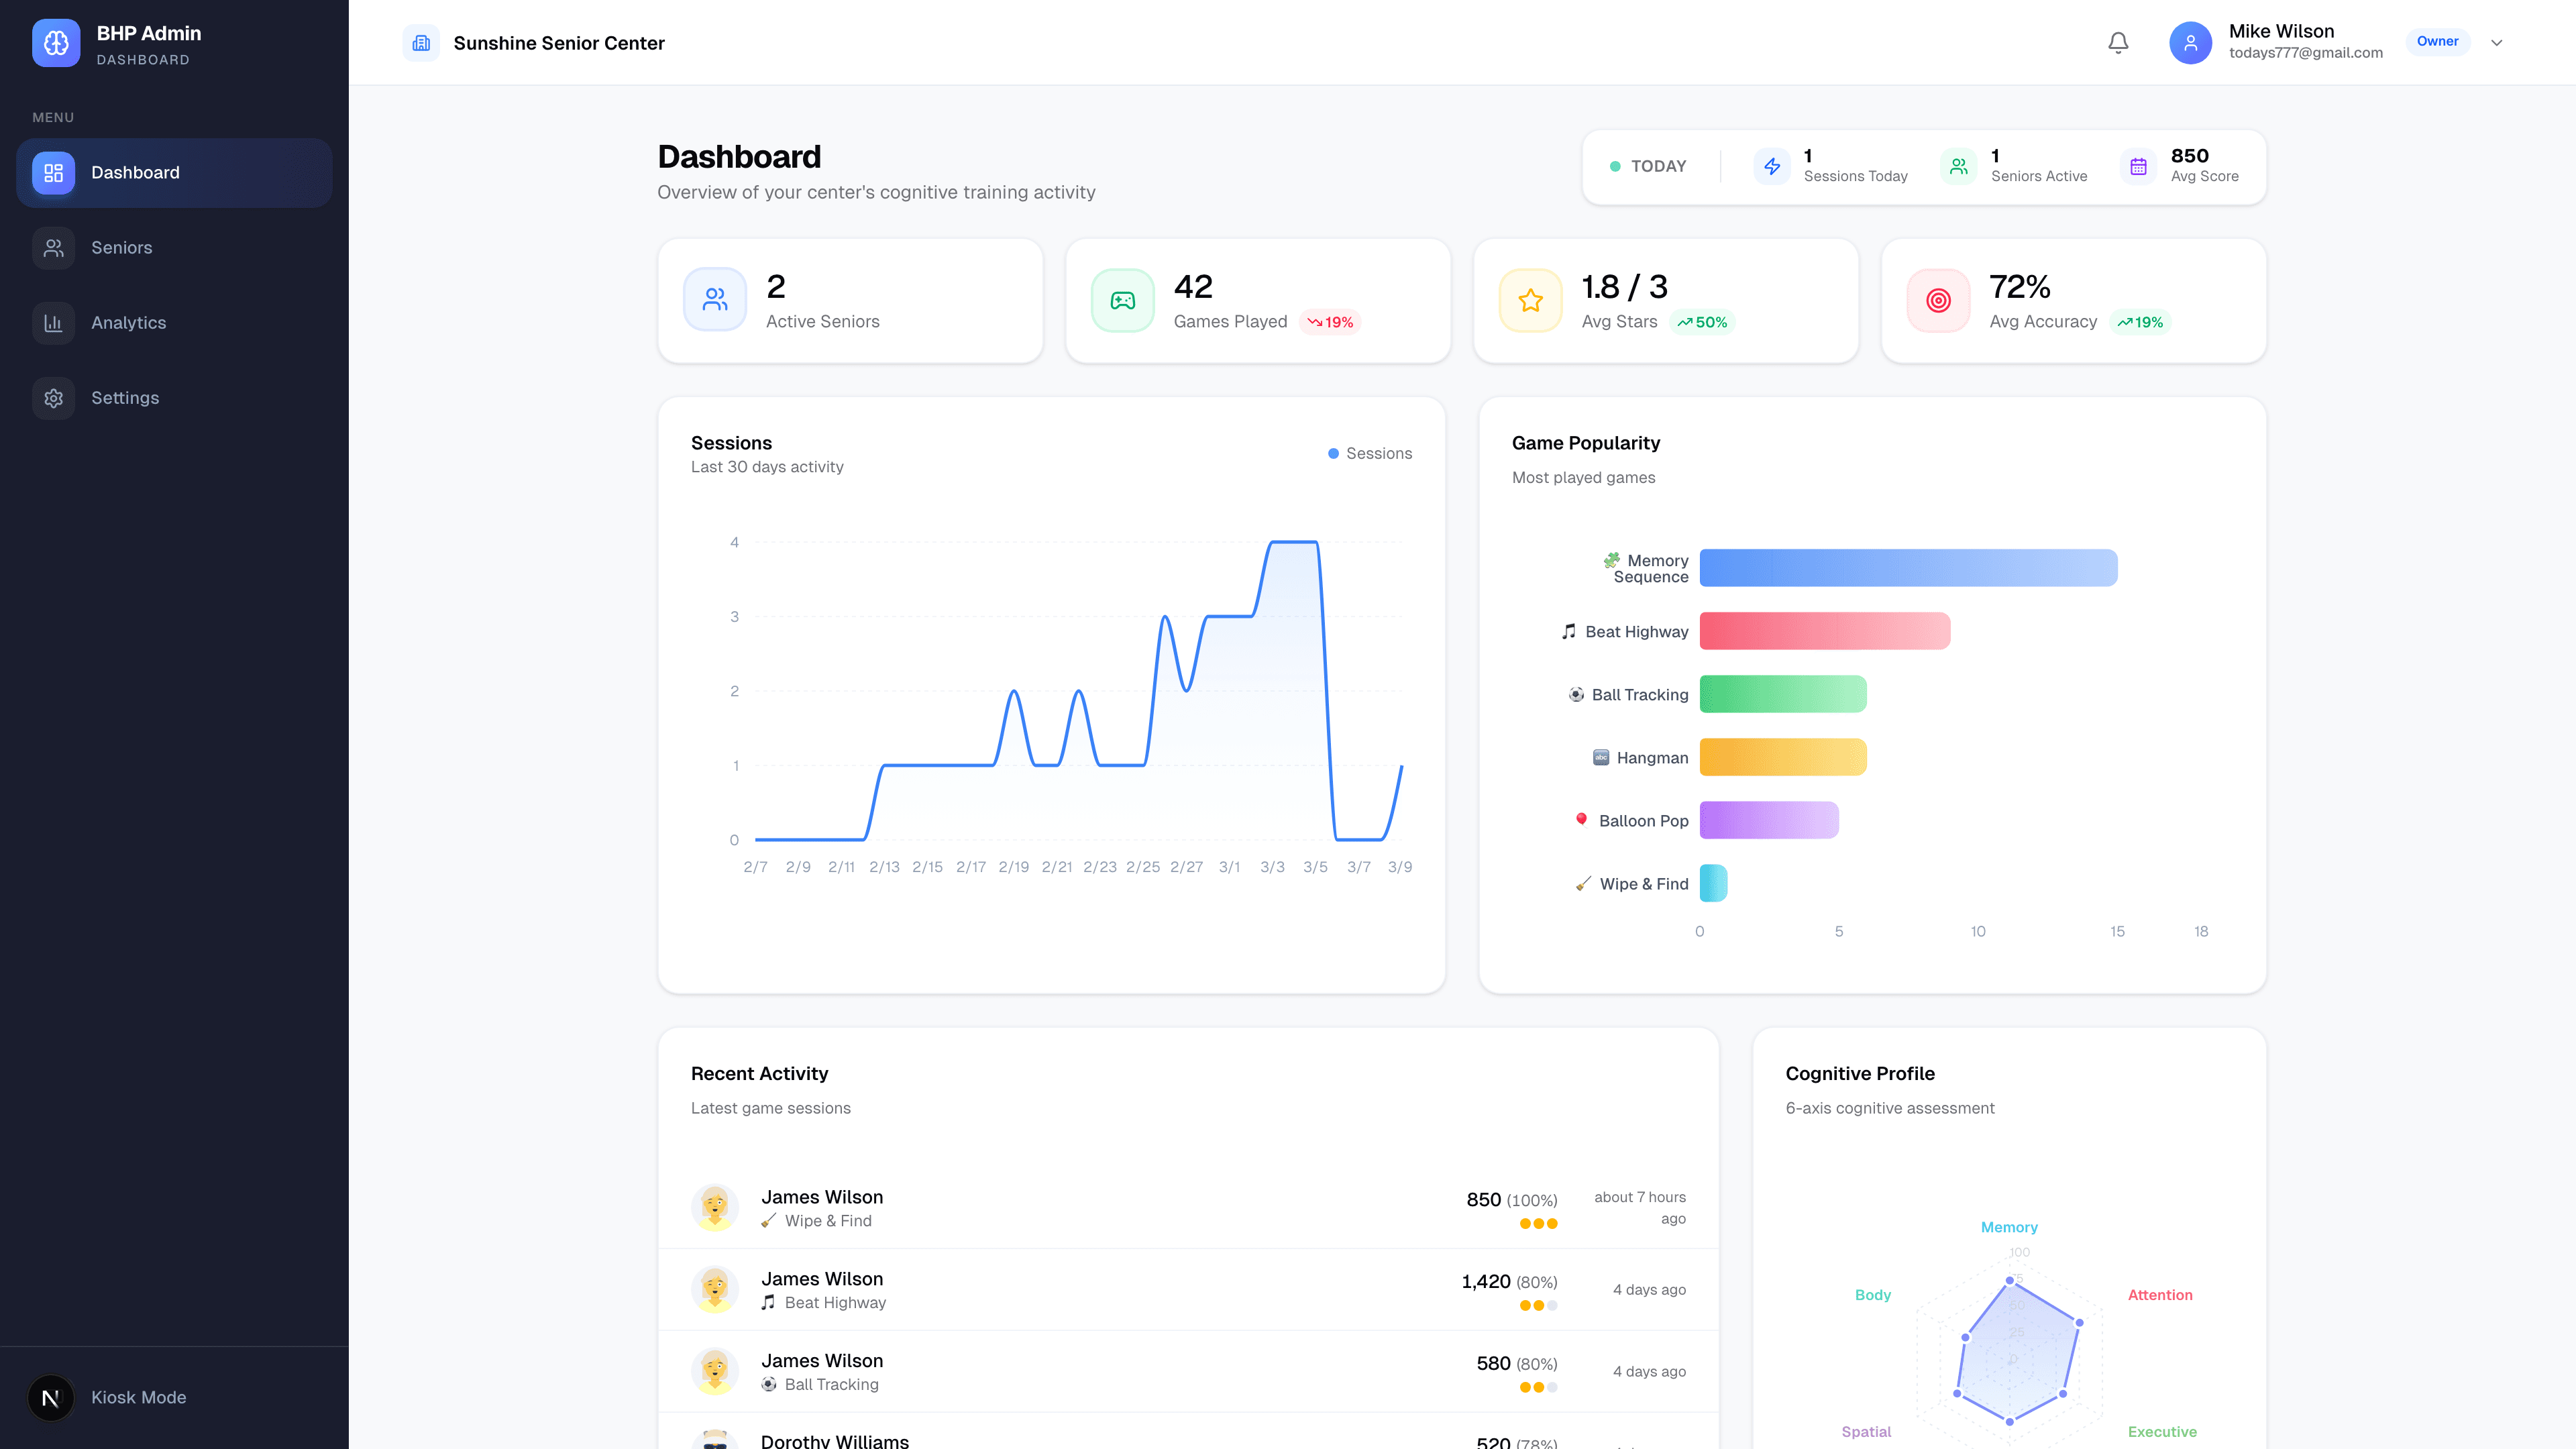Screen dimensions: 2576x1449
Task: Click the Owner badge
Action: (2438, 41)
